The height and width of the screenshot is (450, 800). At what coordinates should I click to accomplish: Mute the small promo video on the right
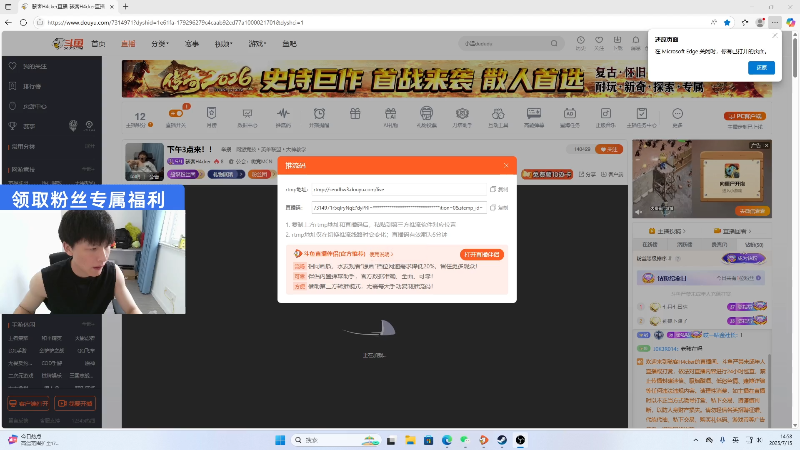pyautogui.click(x=639, y=212)
